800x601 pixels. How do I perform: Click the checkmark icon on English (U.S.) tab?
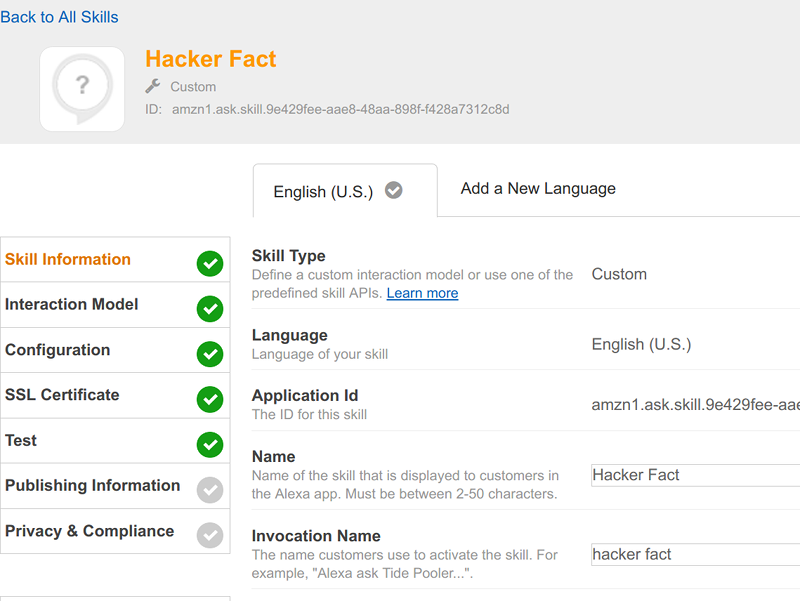tap(394, 190)
